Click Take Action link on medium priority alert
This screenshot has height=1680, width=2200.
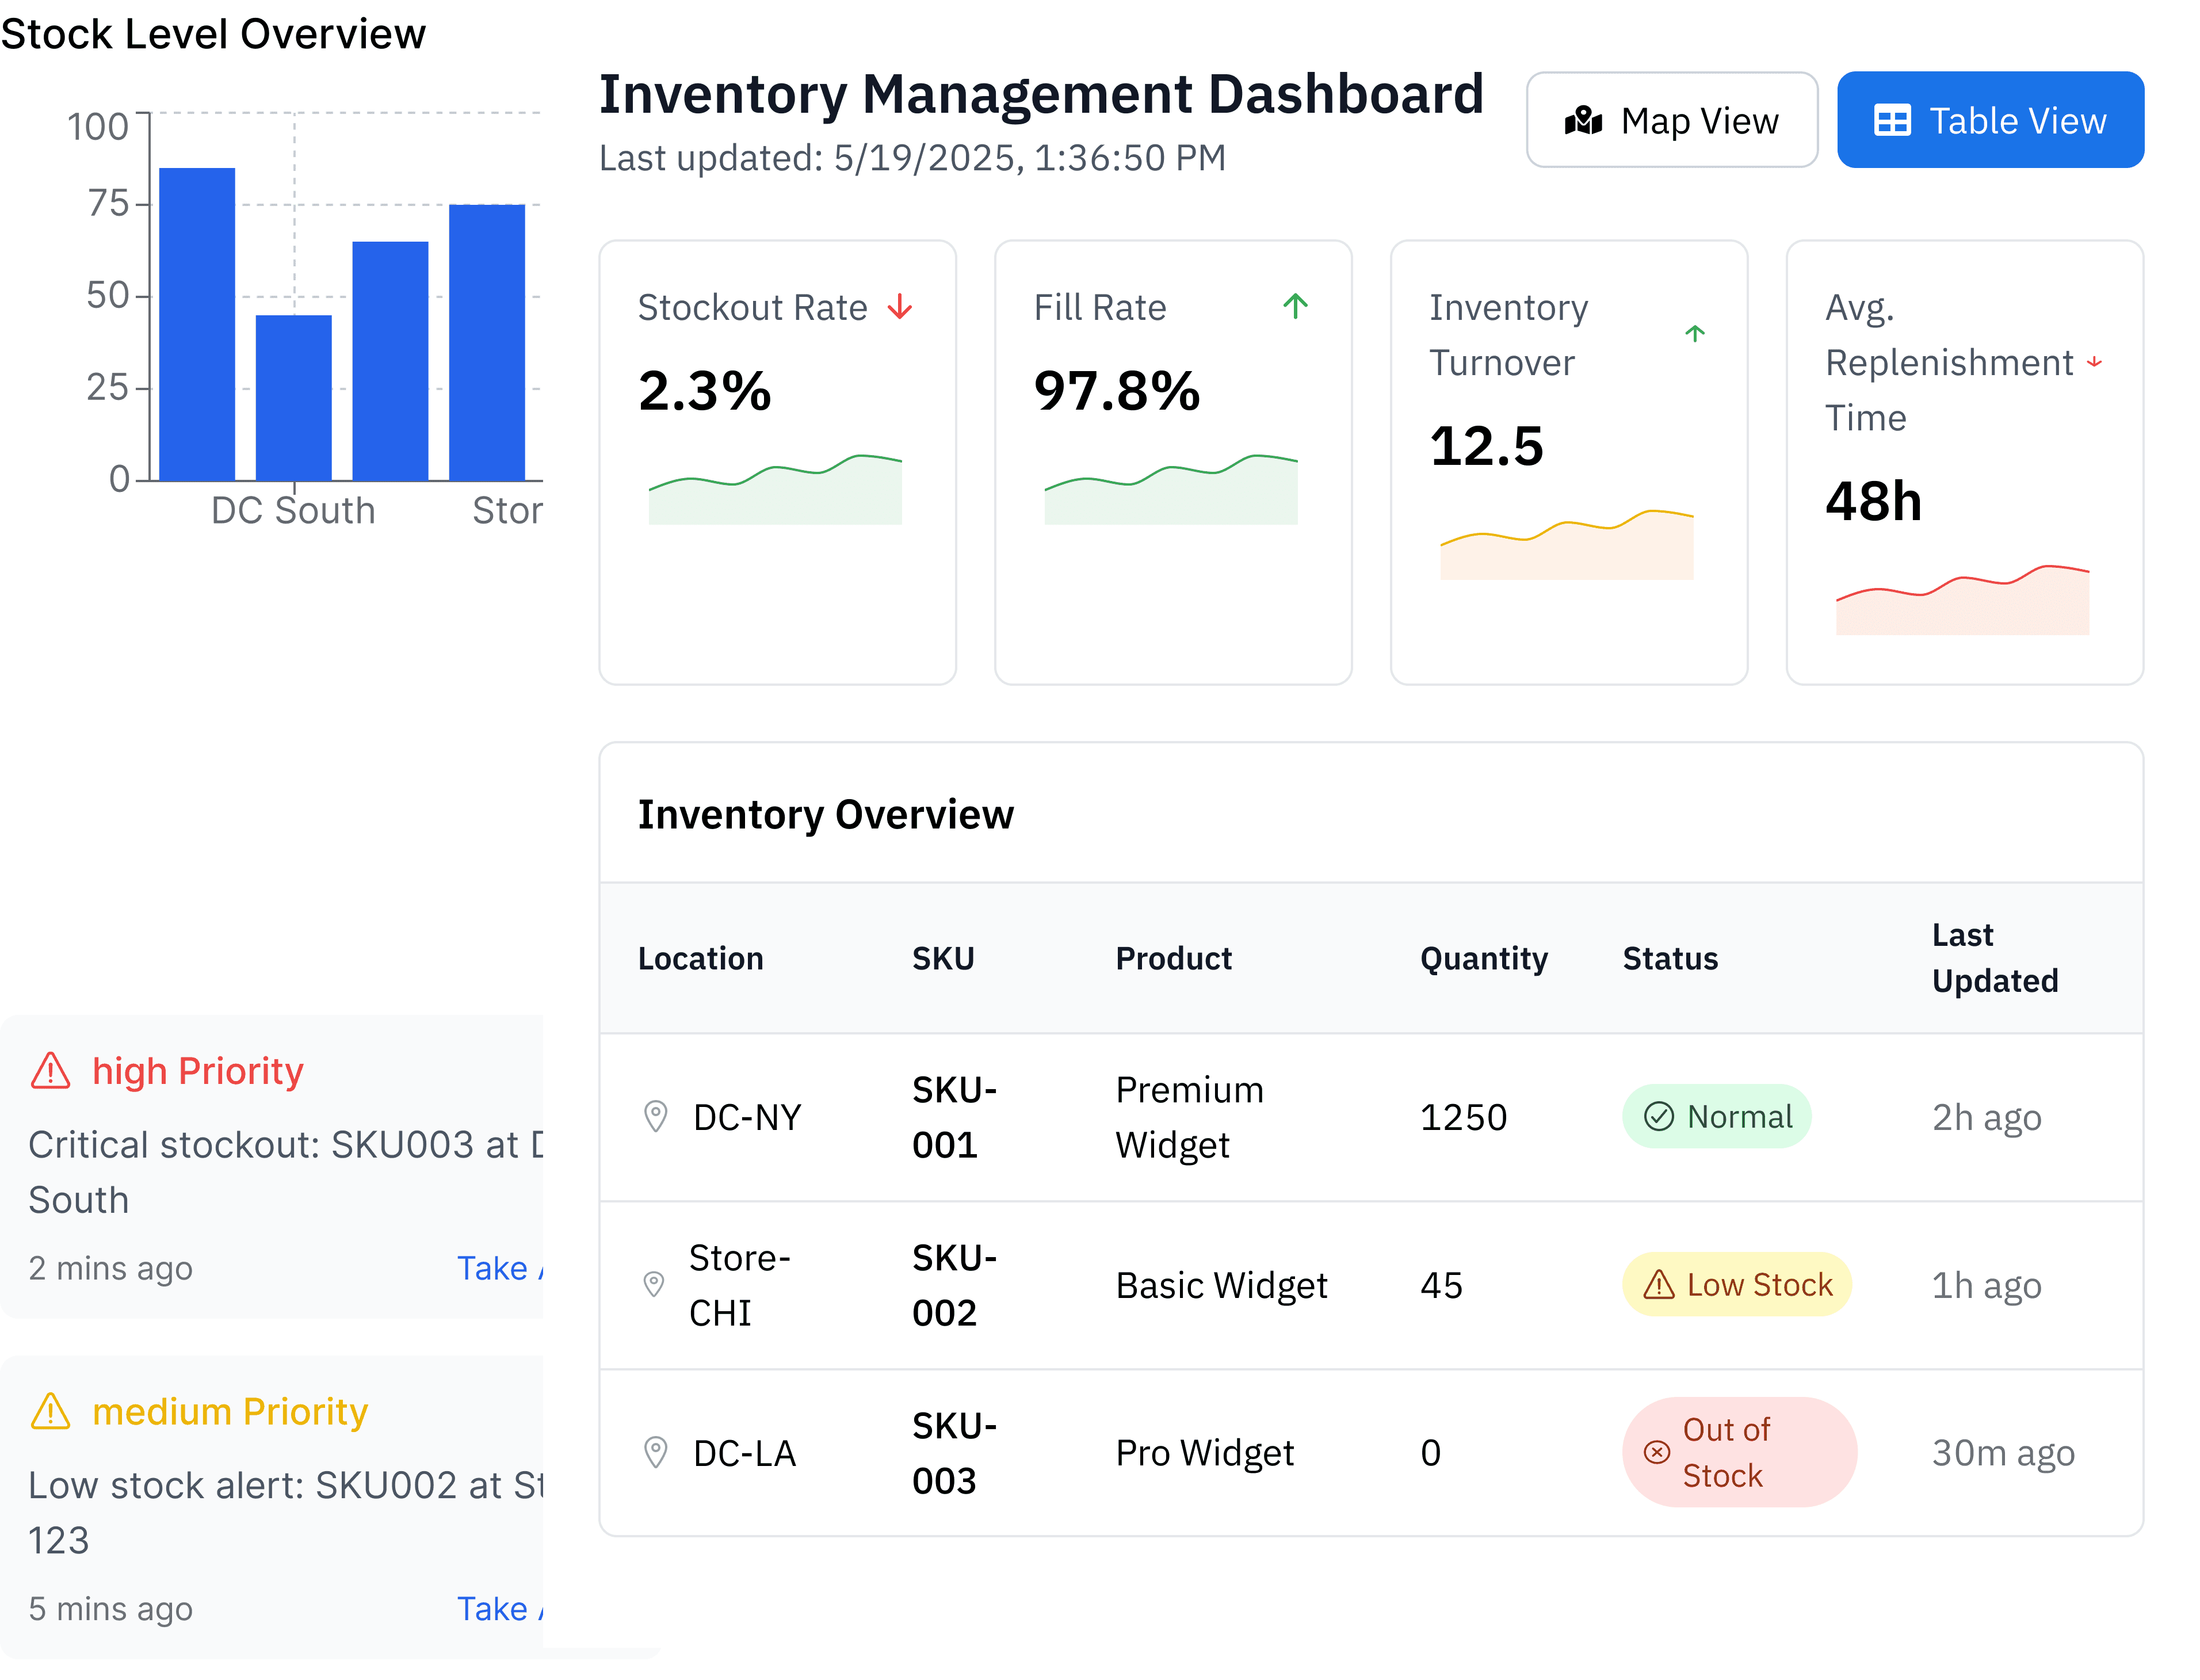(x=499, y=1608)
